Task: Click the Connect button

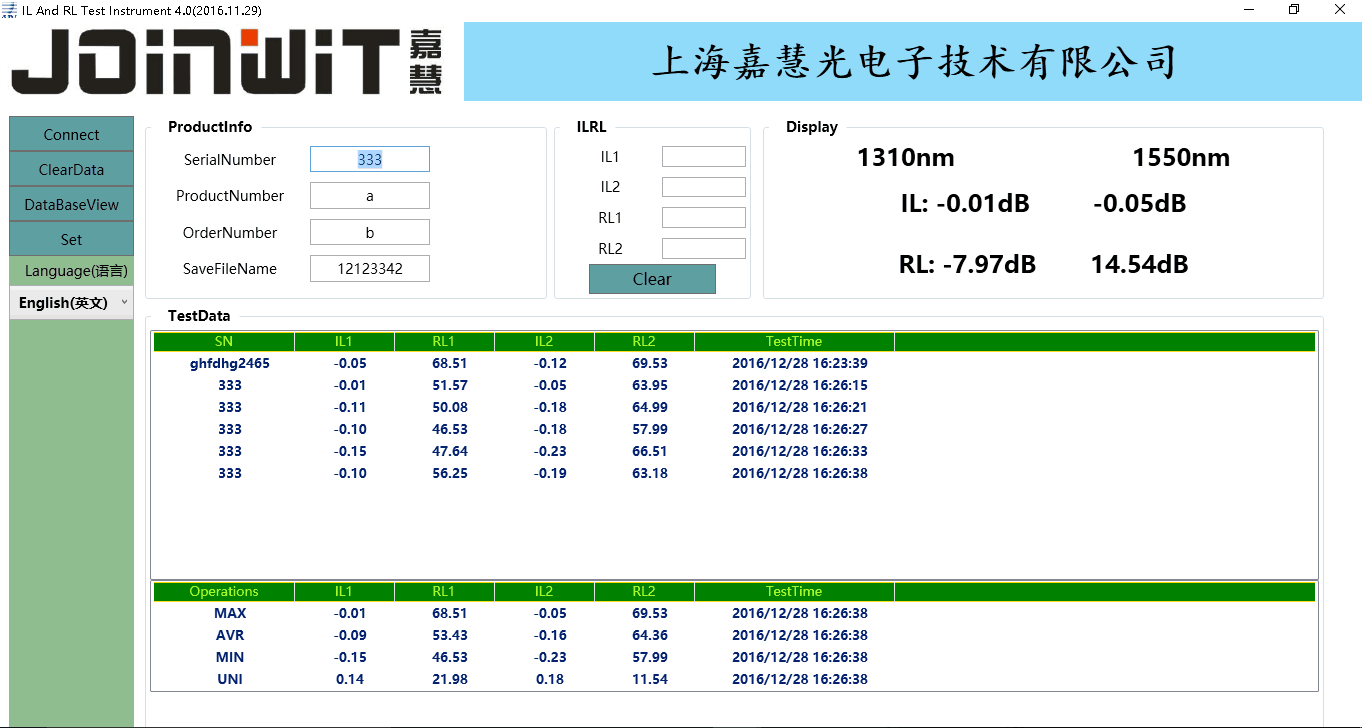Action: coord(71,135)
